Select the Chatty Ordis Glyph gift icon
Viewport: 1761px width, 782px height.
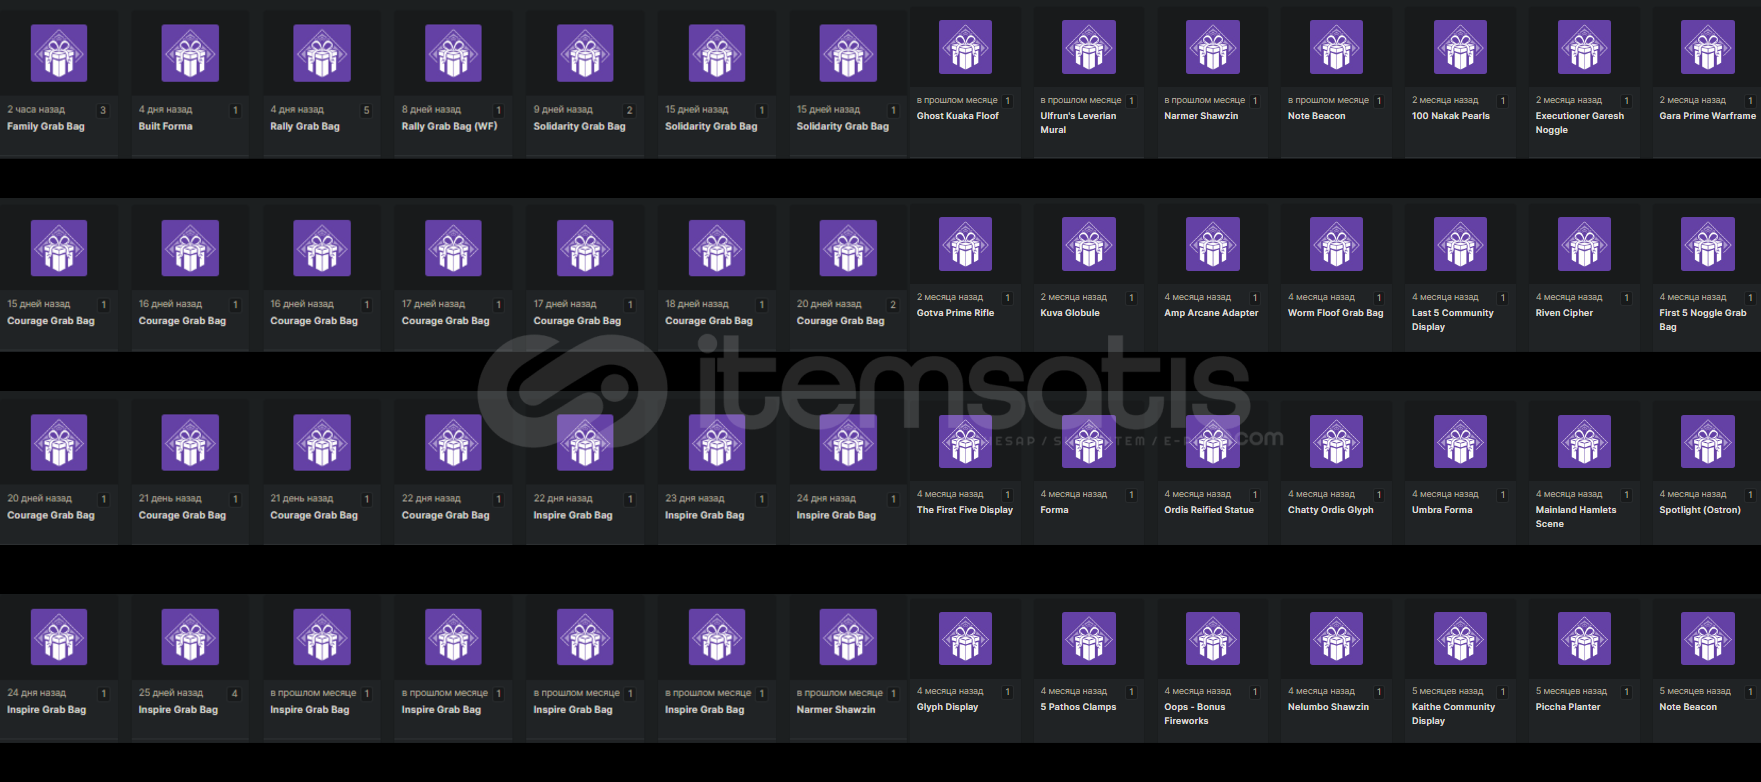point(1336,441)
